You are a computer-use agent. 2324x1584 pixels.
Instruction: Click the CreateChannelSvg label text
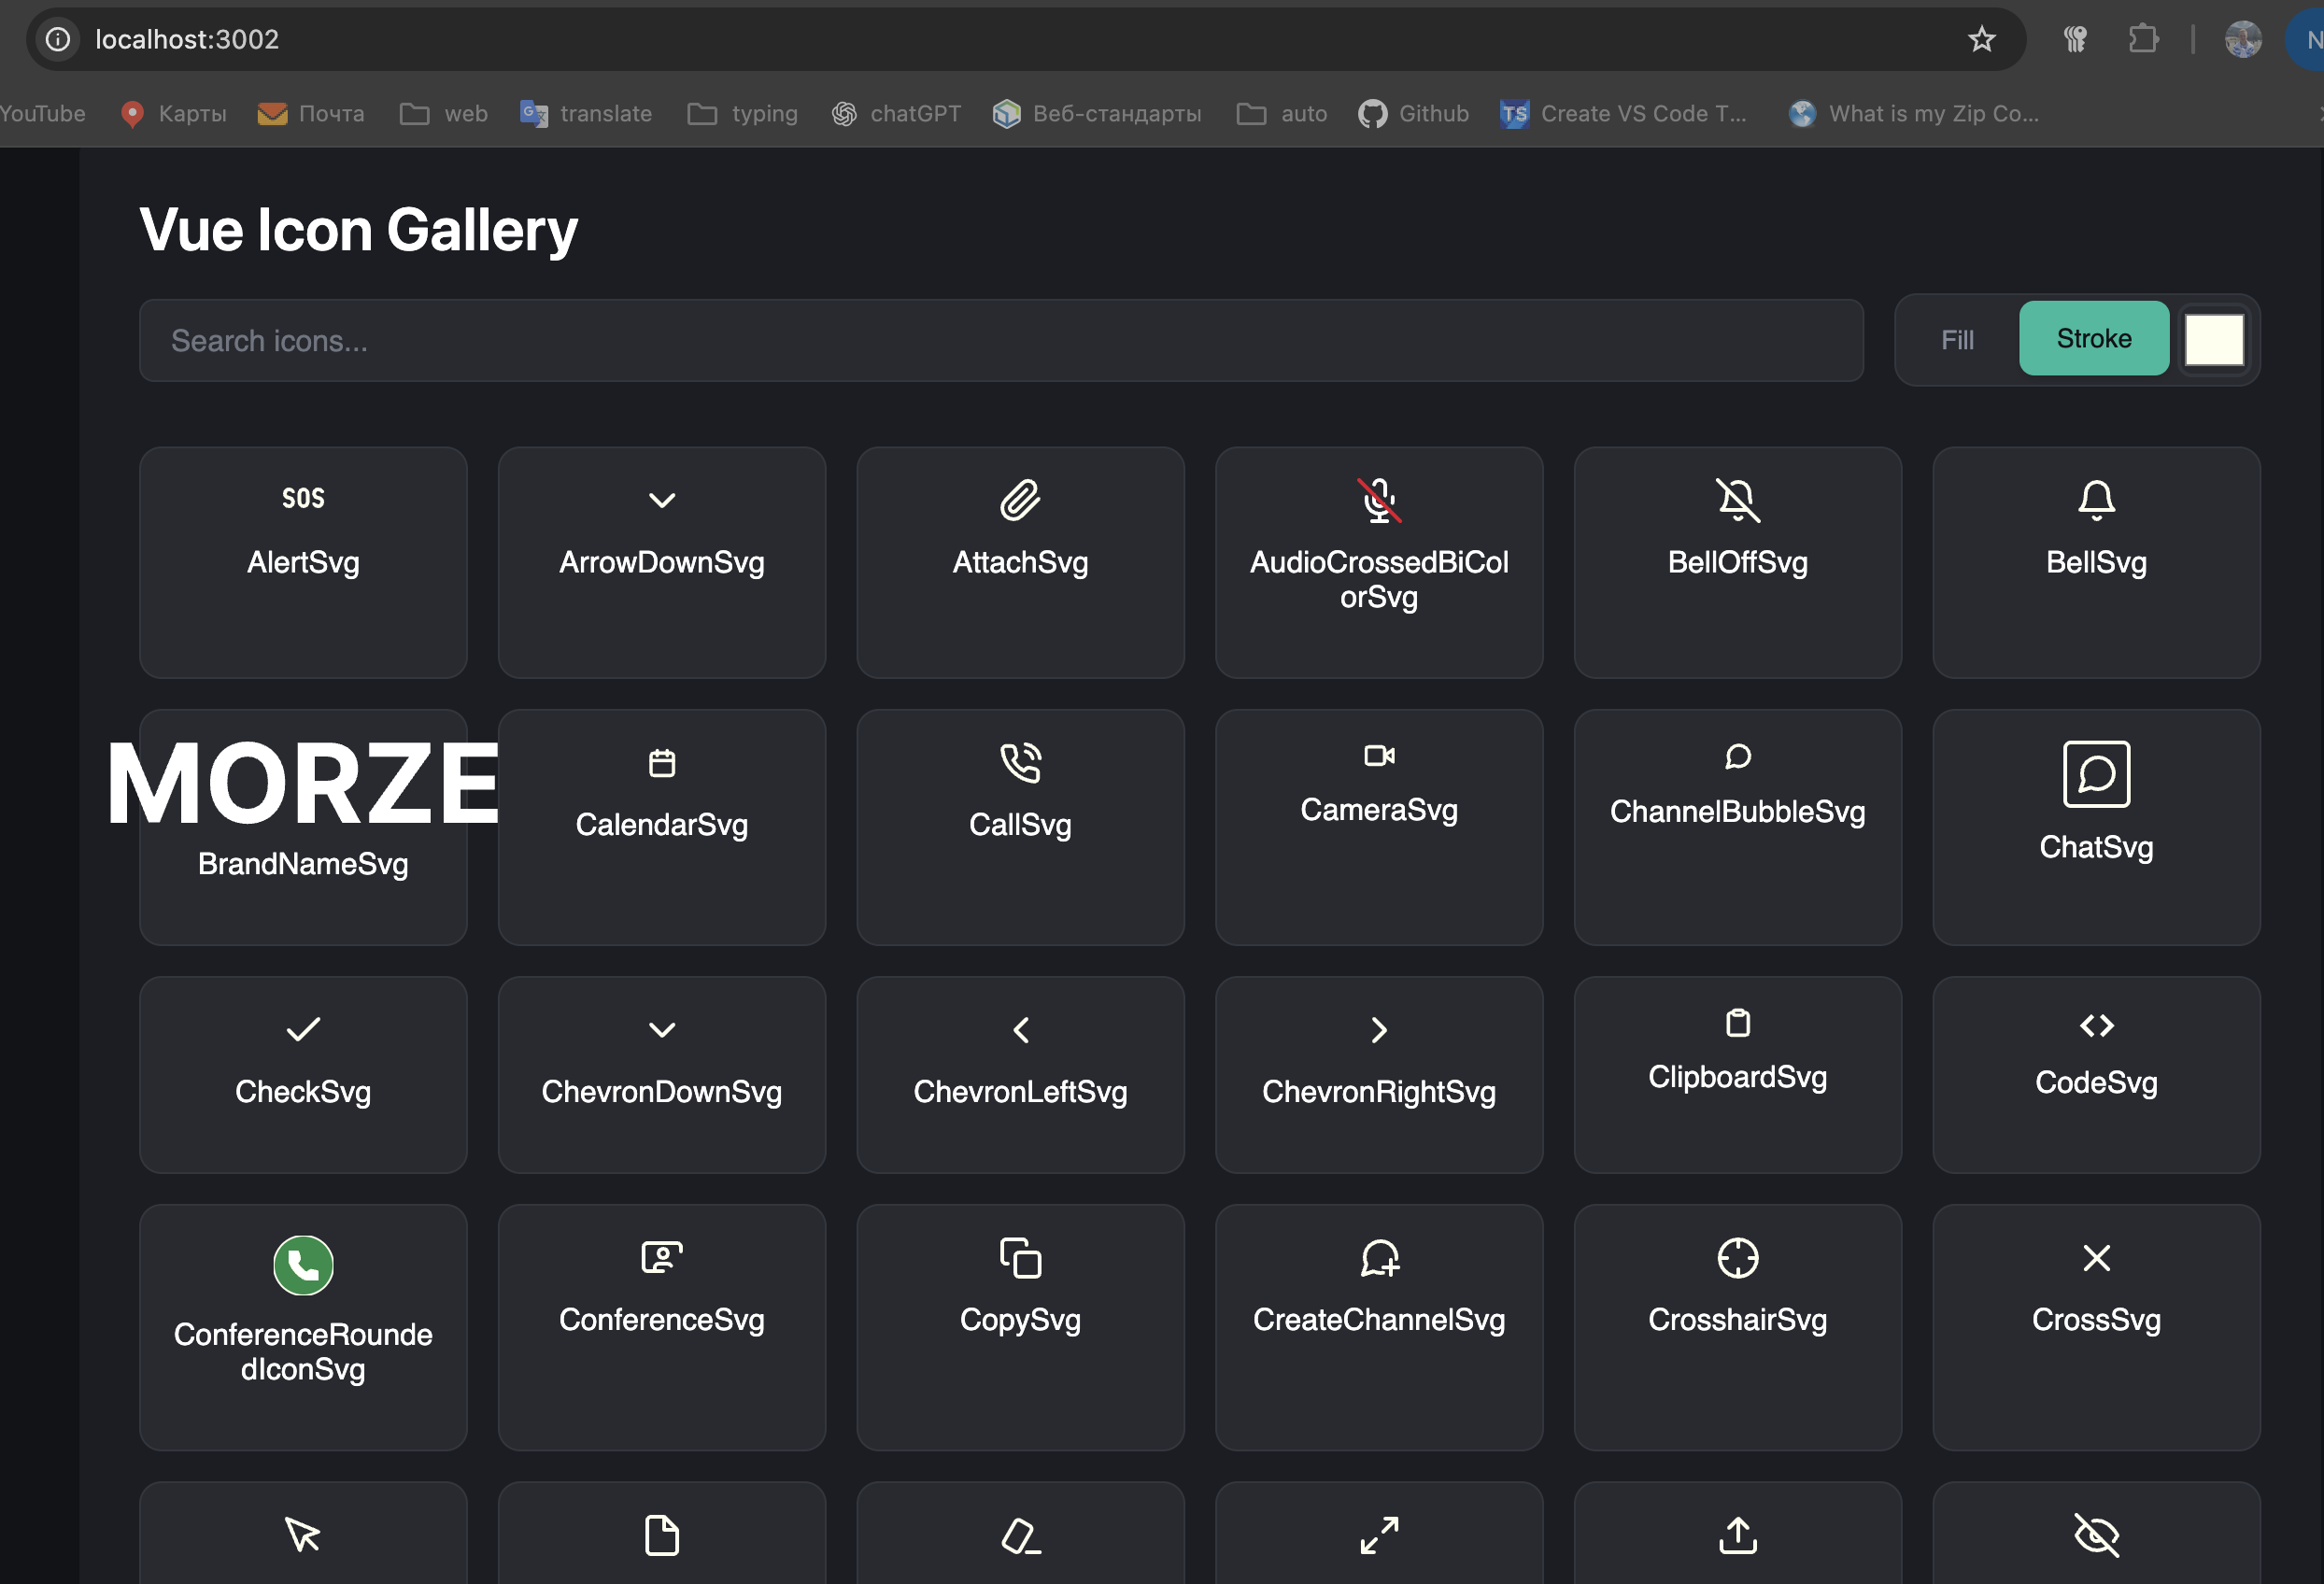(x=1379, y=1320)
